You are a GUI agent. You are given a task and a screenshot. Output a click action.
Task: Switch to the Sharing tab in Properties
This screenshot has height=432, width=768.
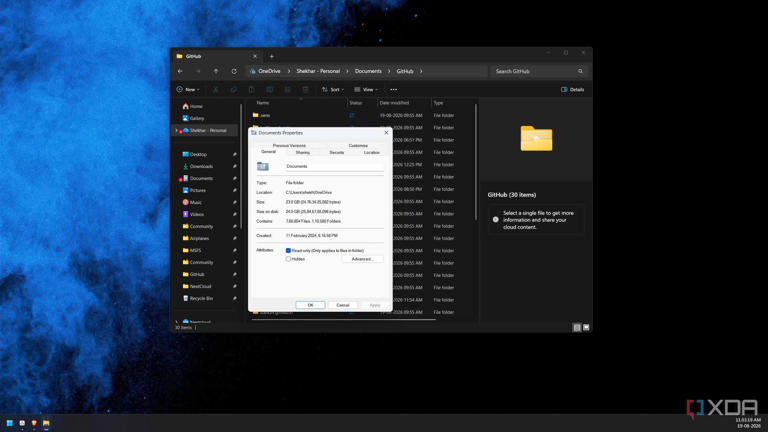coord(303,152)
